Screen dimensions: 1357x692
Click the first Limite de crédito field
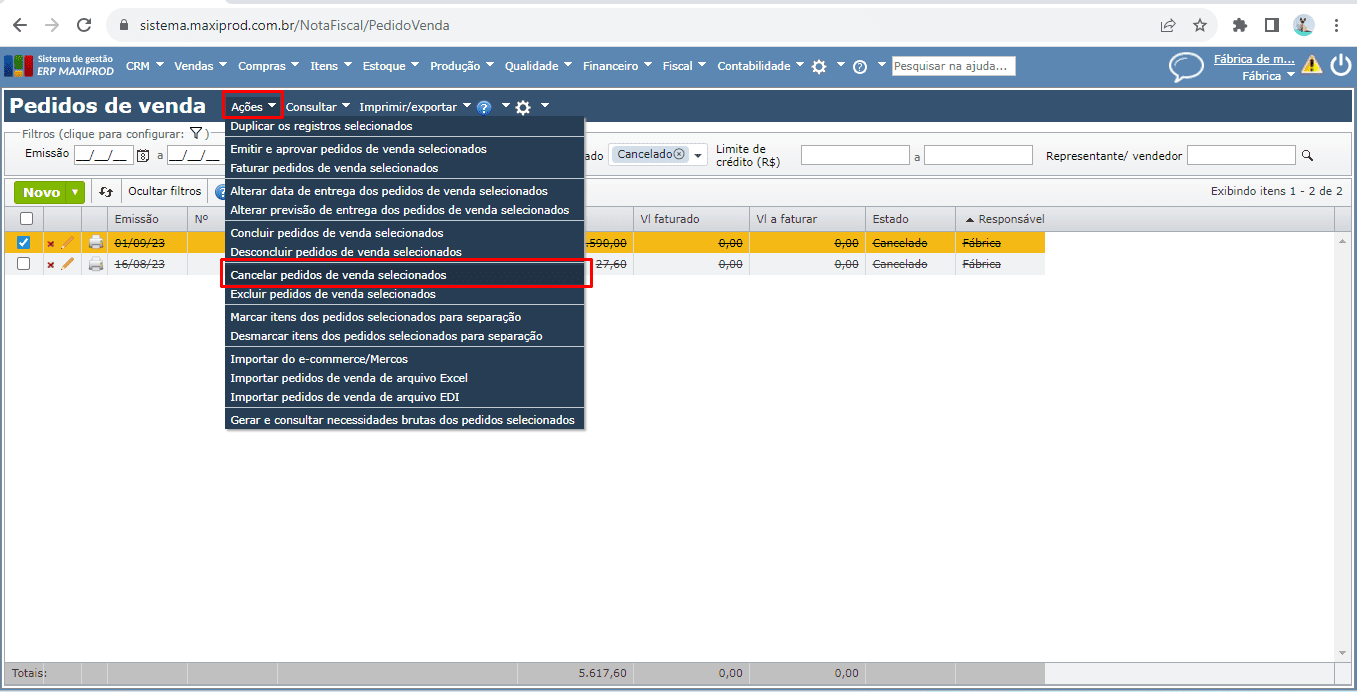coord(855,155)
